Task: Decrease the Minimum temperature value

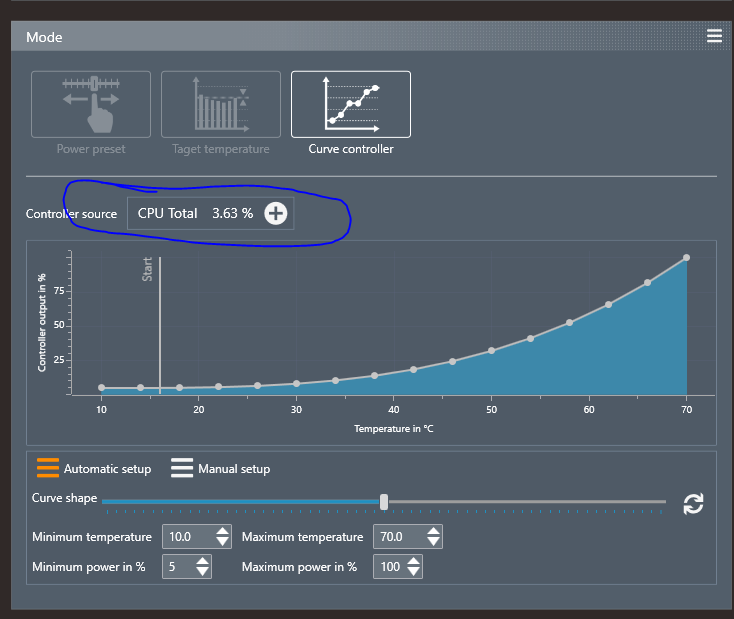Action: 222,542
